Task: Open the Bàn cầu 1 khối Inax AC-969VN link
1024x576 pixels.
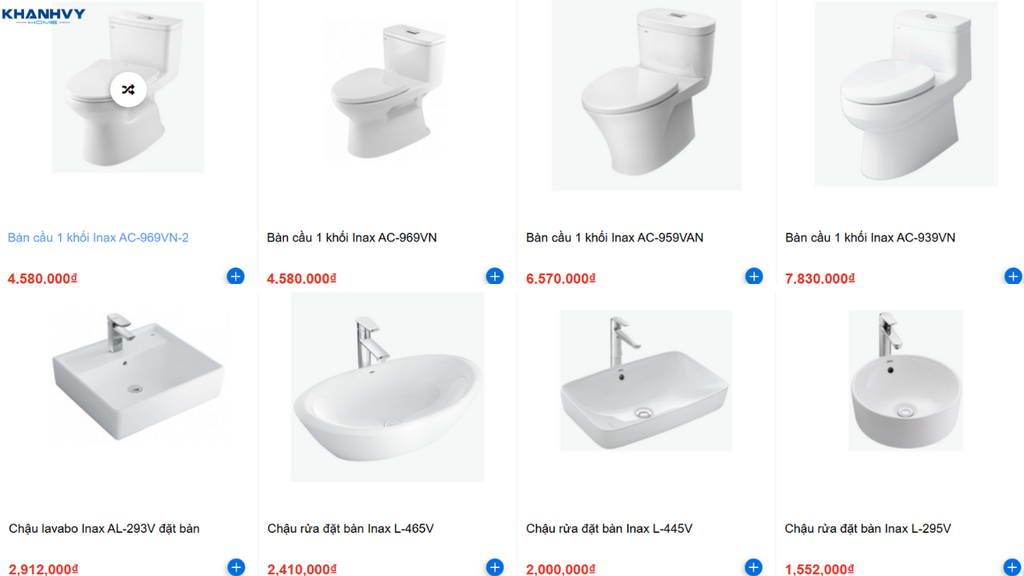Action: 351,238
